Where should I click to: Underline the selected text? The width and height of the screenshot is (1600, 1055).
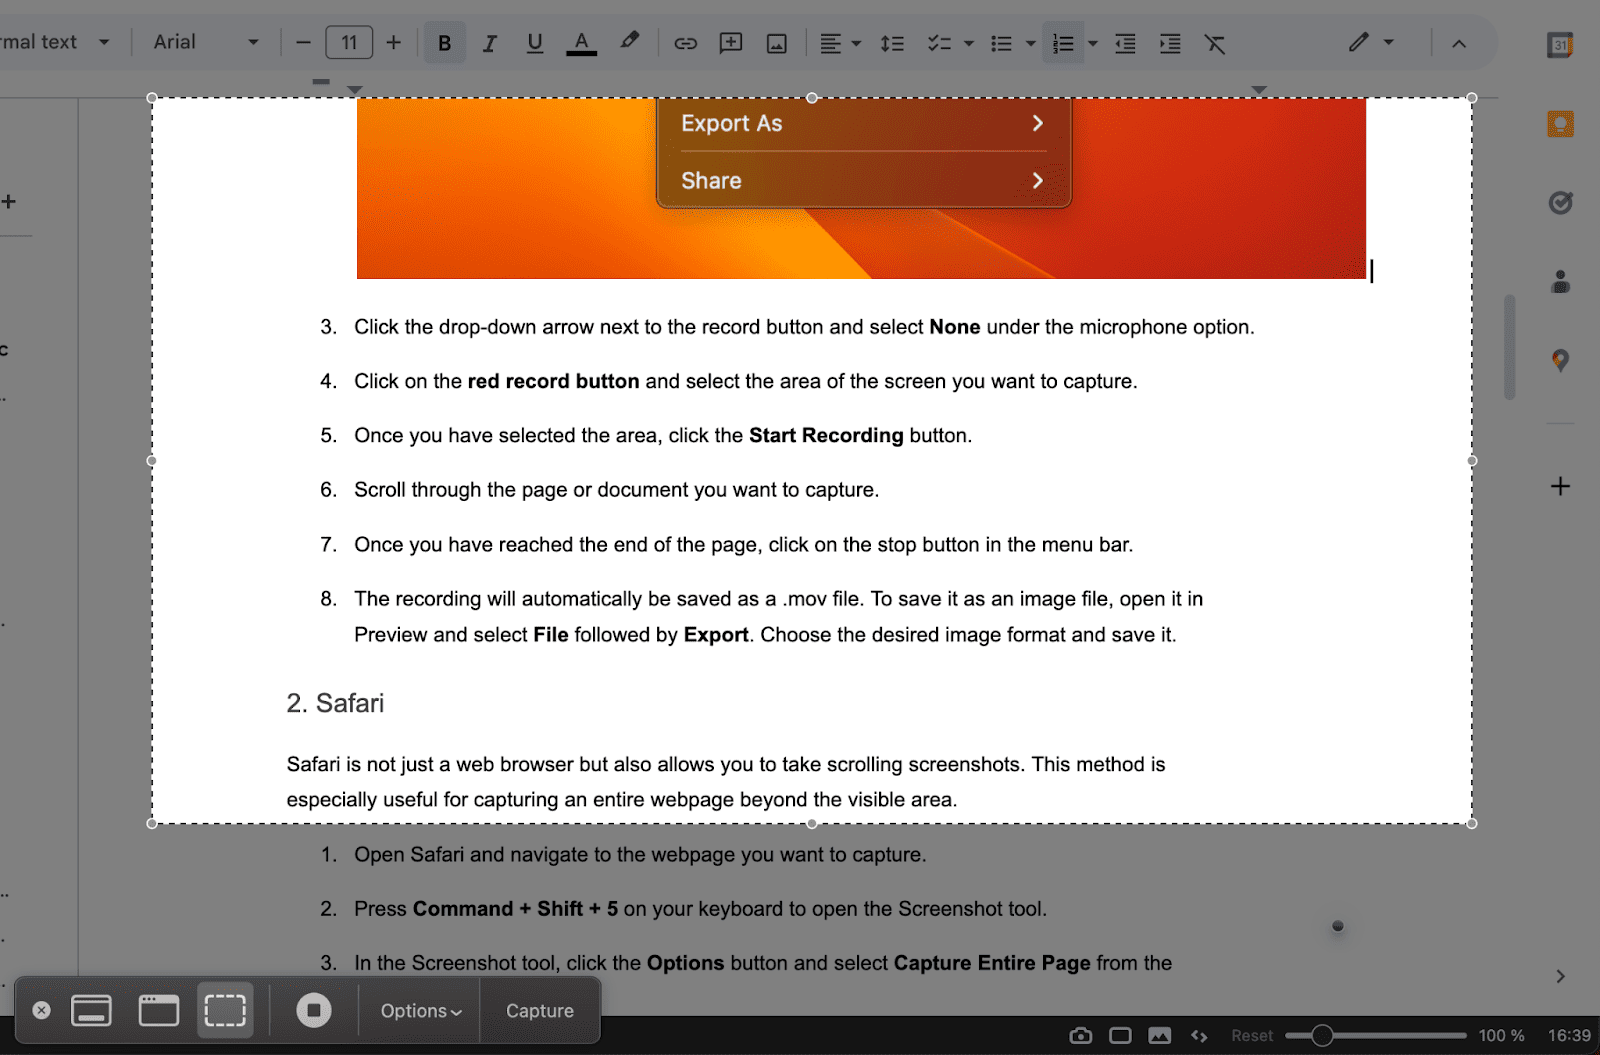(x=534, y=42)
